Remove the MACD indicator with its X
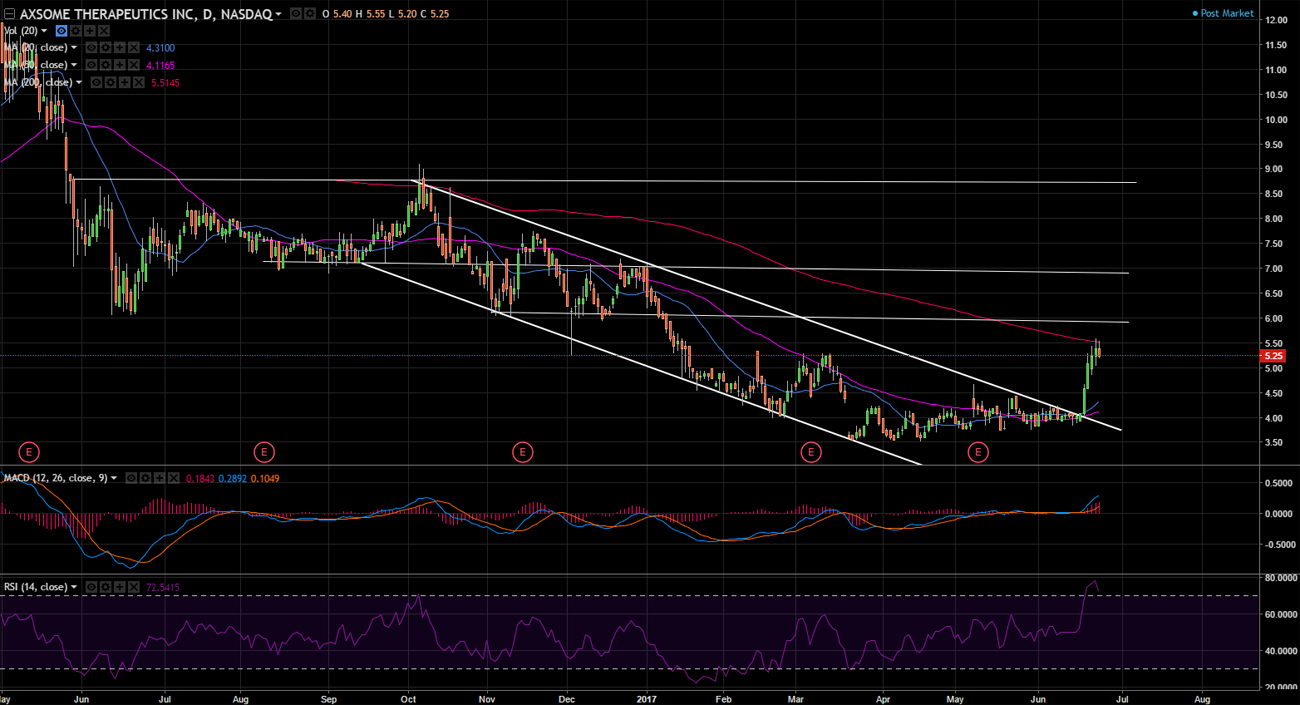 (x=174, y=478)
